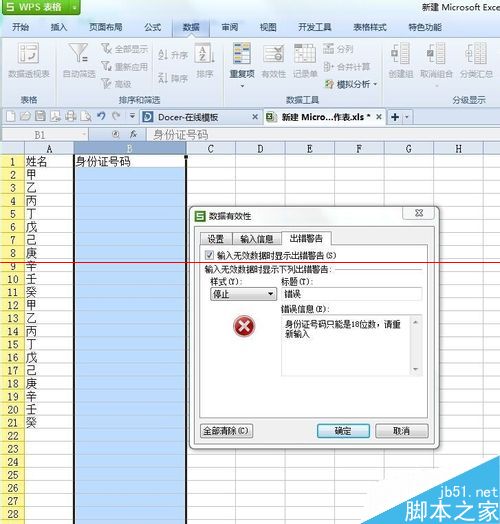Open the 记录单 record form

305,60
